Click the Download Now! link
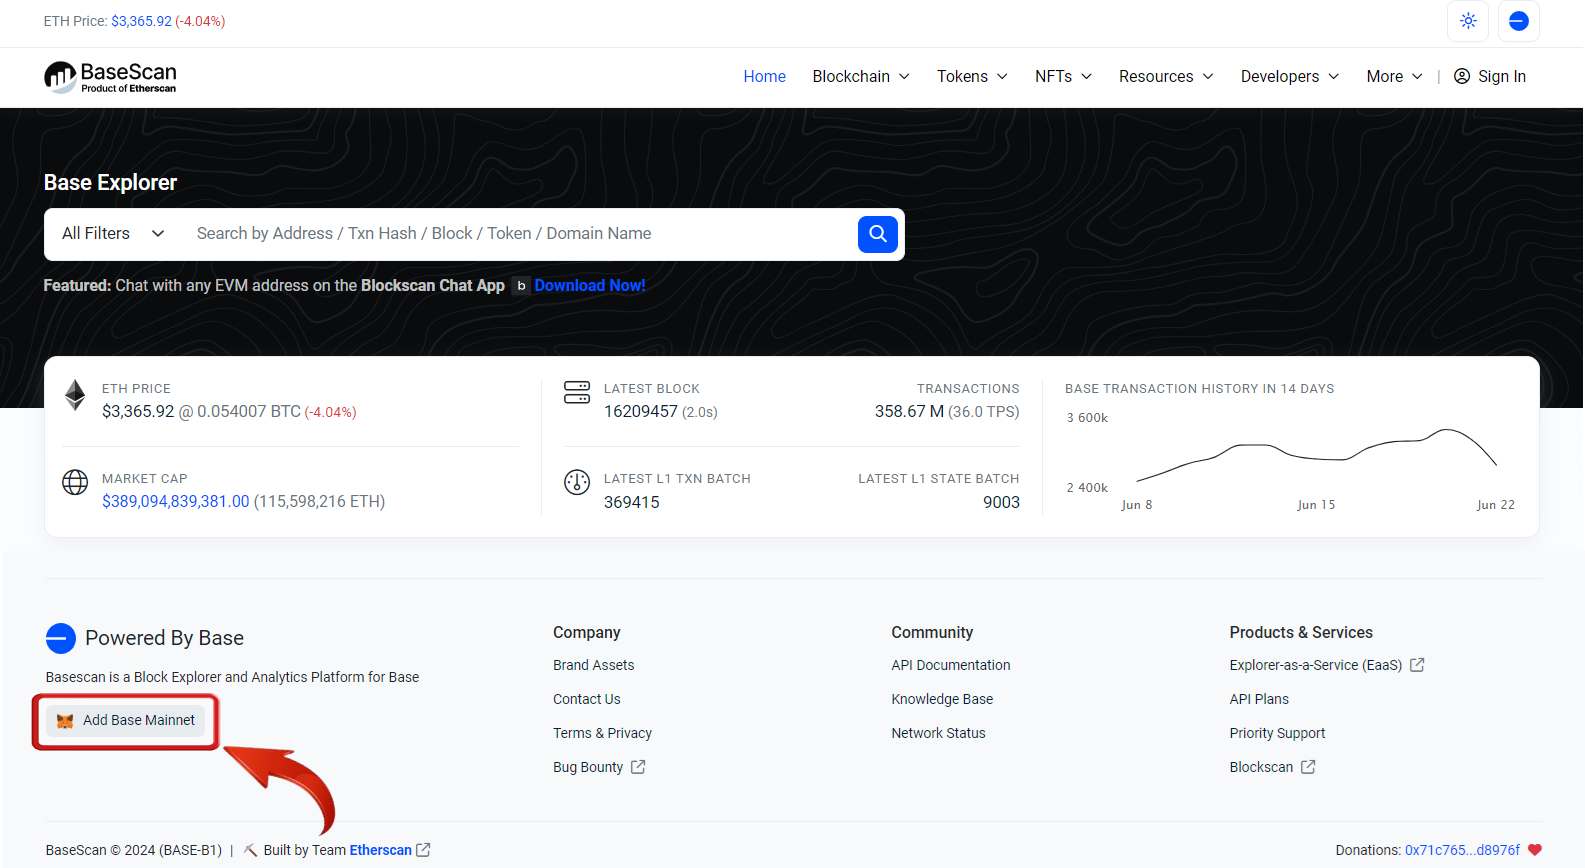This screenshot has width=1585, height=868. pyautogui.click(x=590, y=286)
